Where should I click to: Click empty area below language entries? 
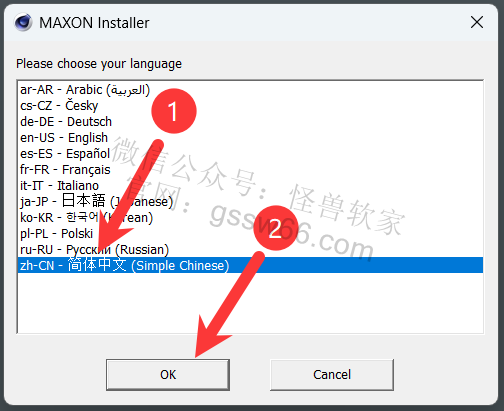pyautogui.click(x=250, y=303)
